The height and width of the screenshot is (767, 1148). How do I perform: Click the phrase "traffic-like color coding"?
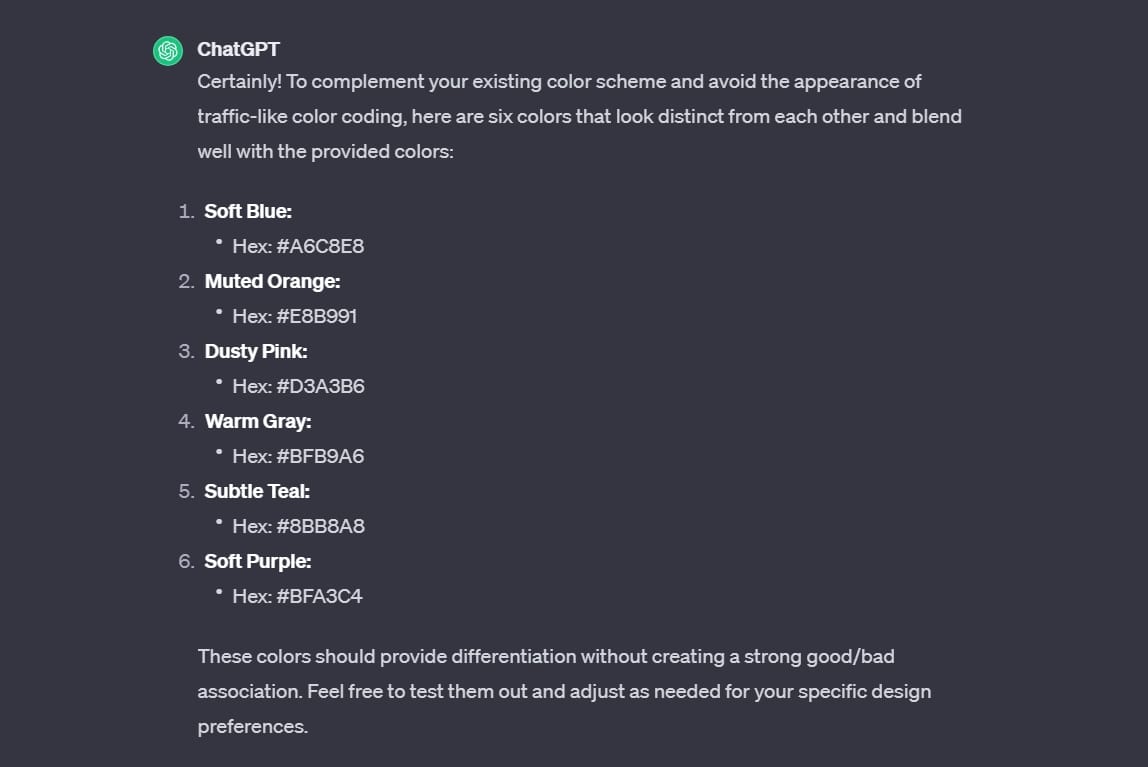coord(301,116)
